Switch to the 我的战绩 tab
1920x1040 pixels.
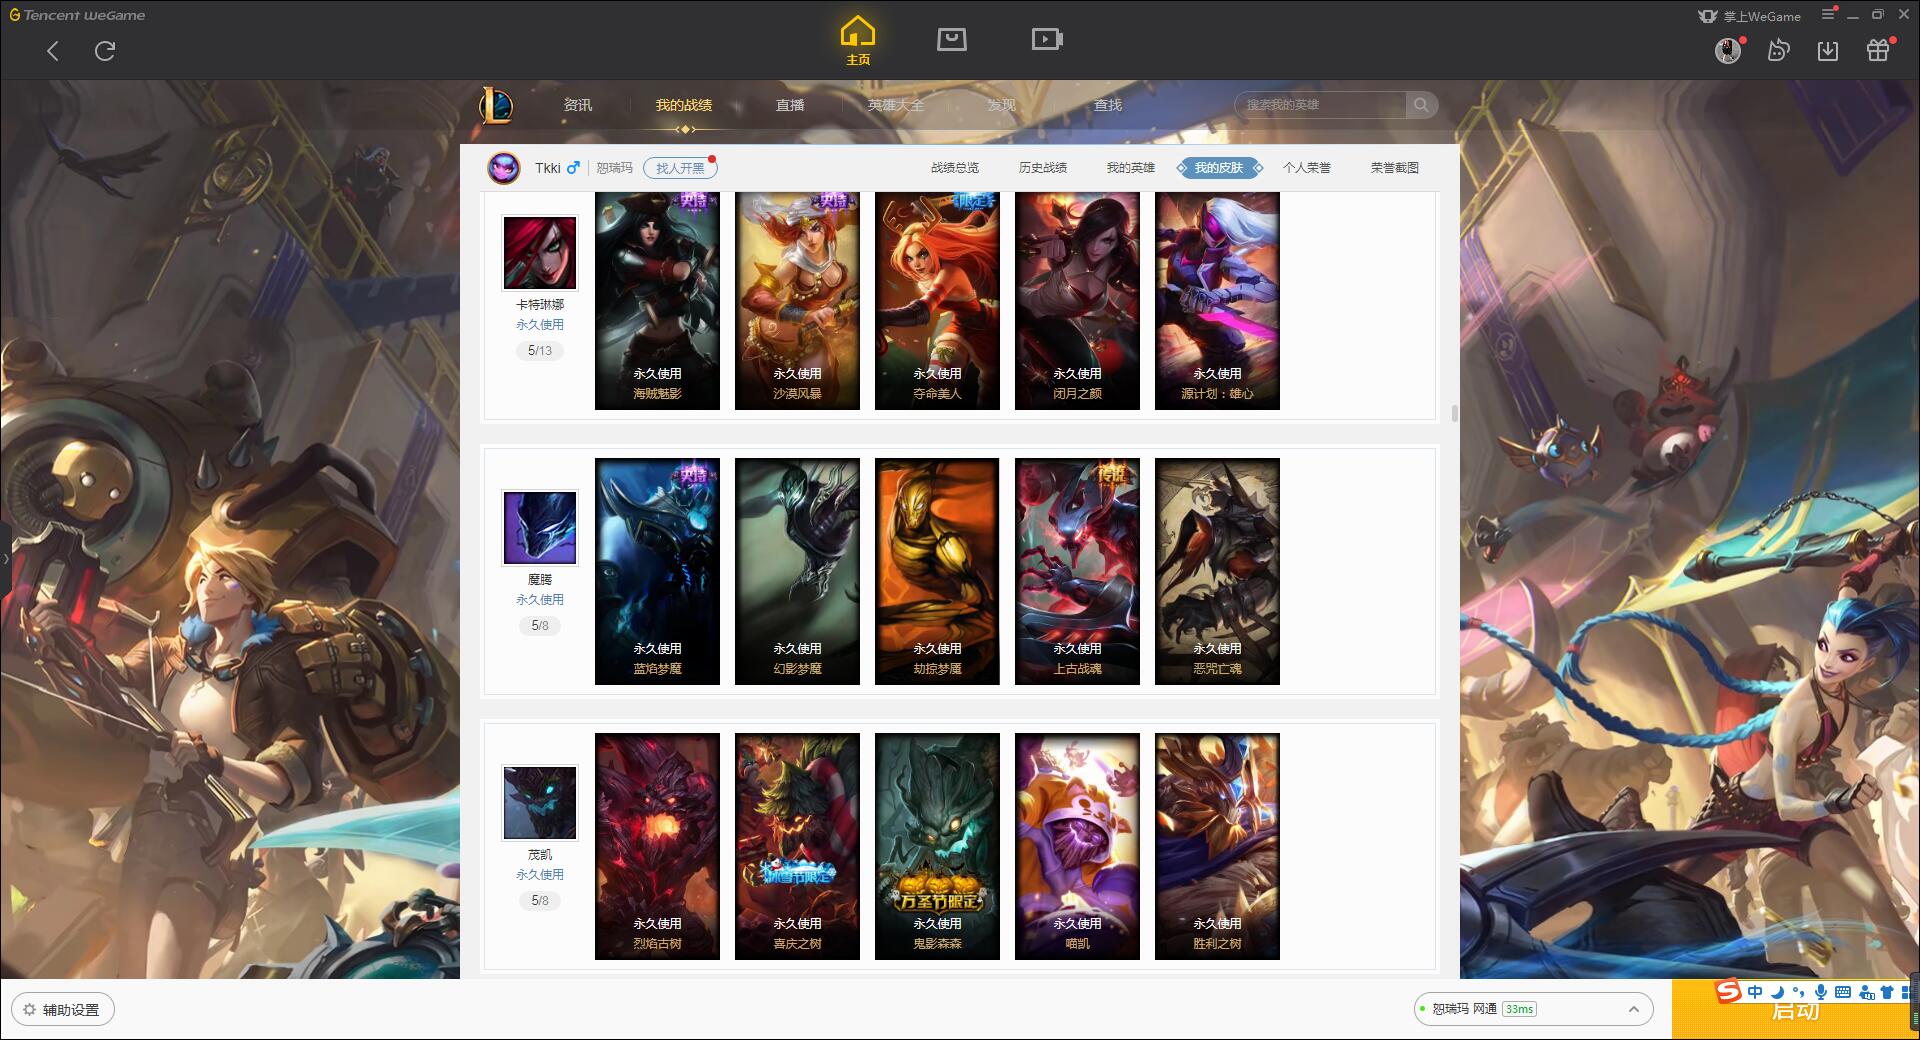coord(684,105)
